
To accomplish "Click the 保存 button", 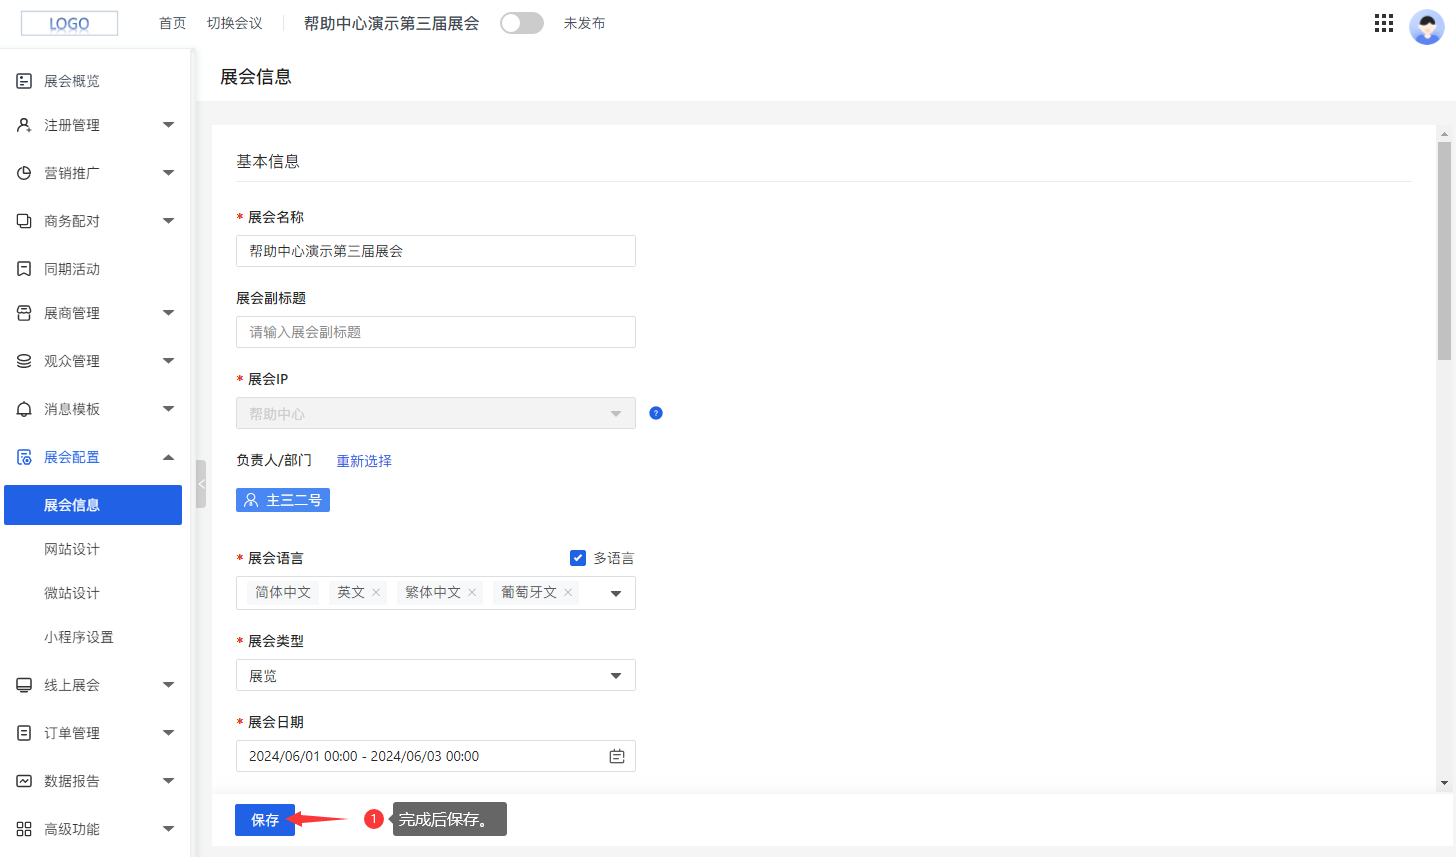I will 264,819.
